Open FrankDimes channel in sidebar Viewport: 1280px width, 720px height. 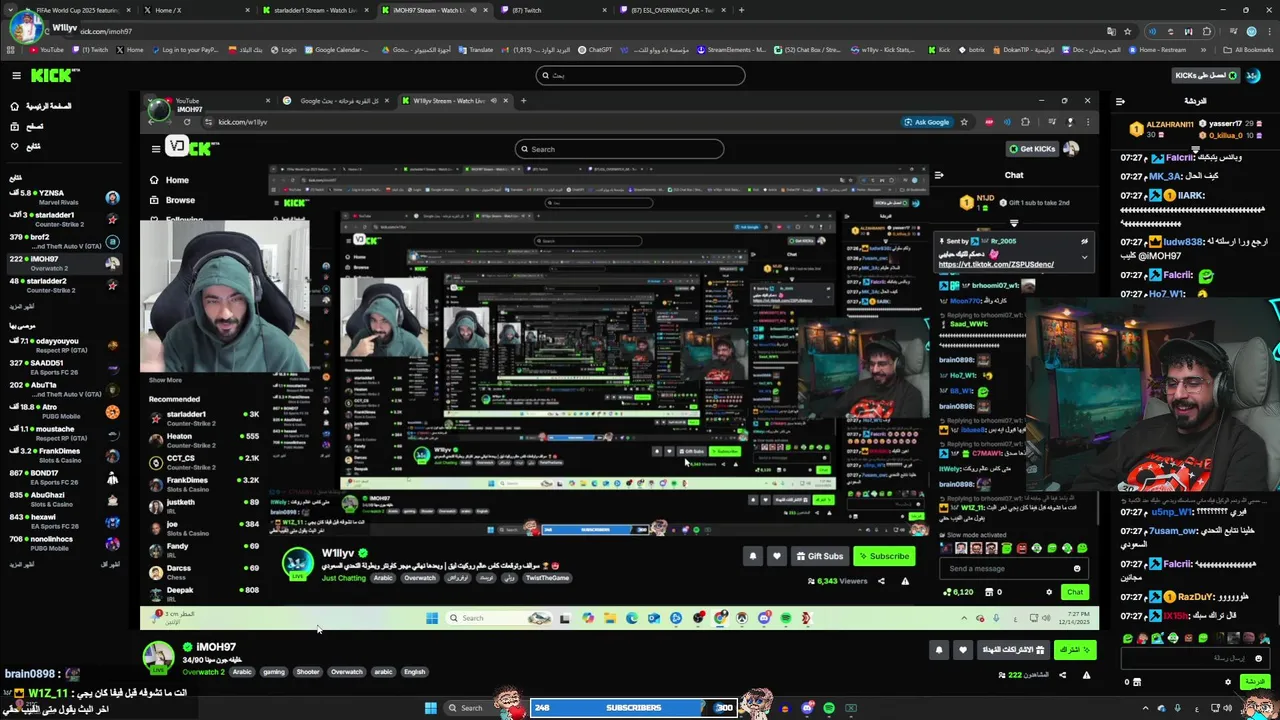click(64, 455)
